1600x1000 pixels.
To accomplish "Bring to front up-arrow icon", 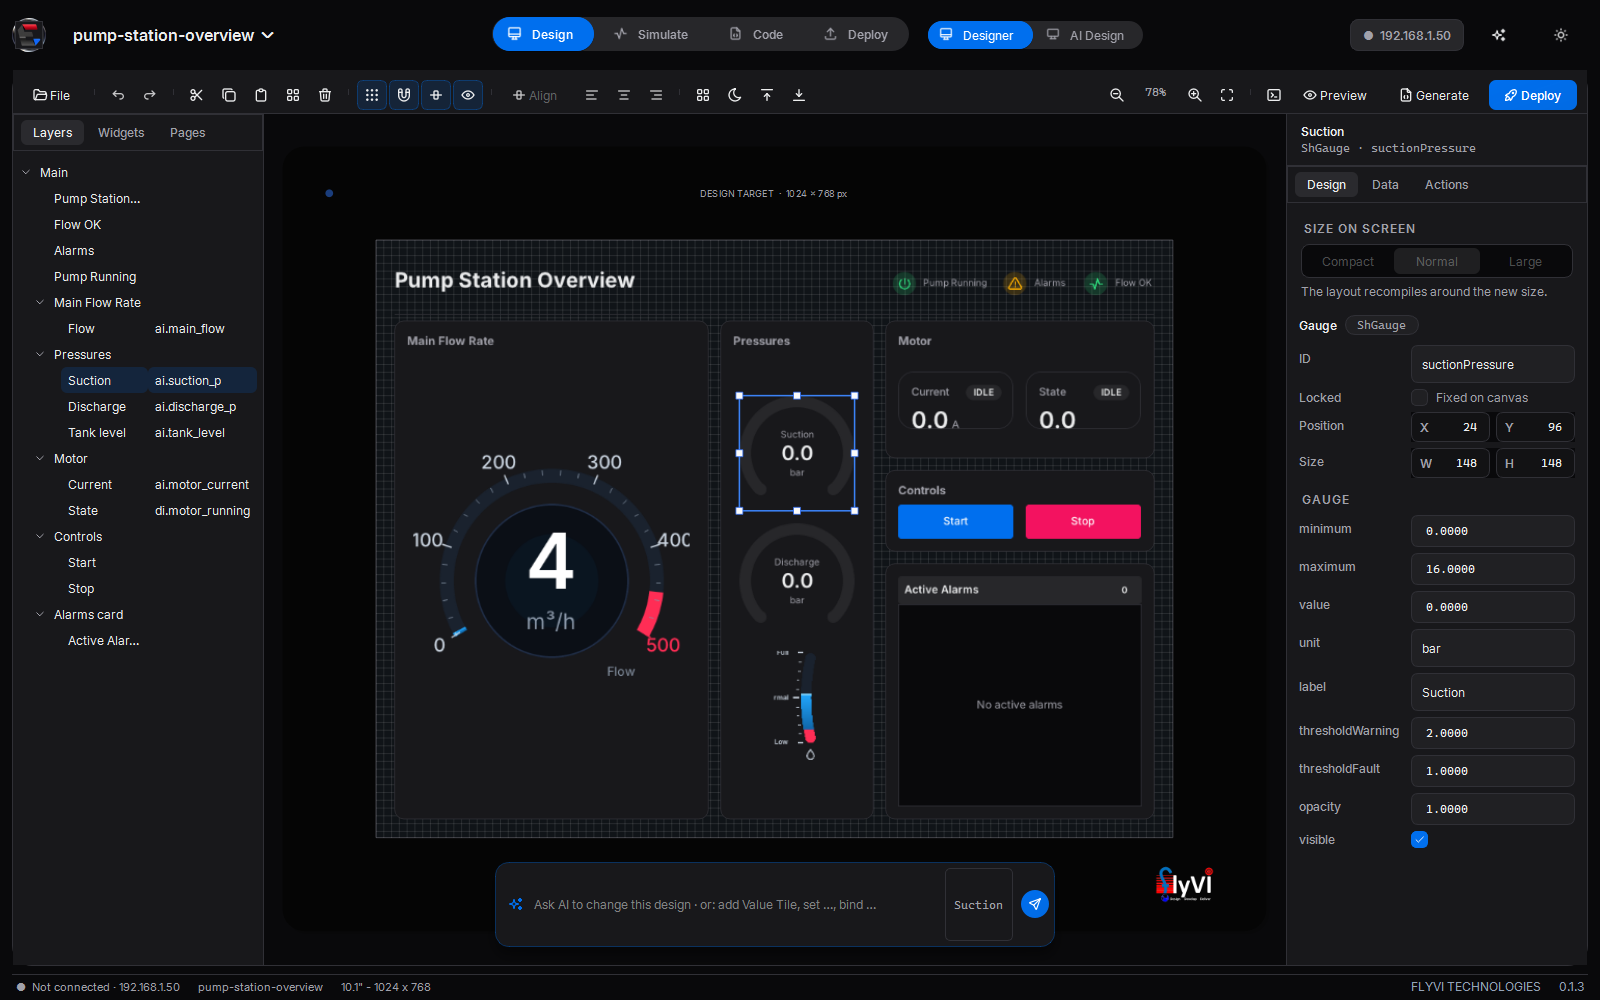I will (767, 95).
